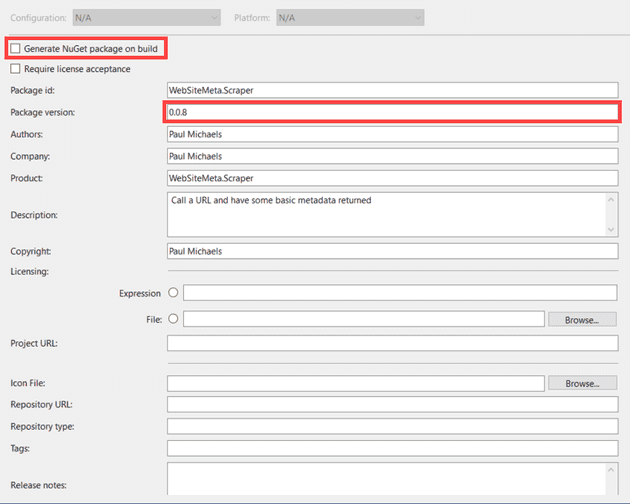The image size is (630, 504).
Task: Focus the Repository type field
Action: (x=393, y=426)
